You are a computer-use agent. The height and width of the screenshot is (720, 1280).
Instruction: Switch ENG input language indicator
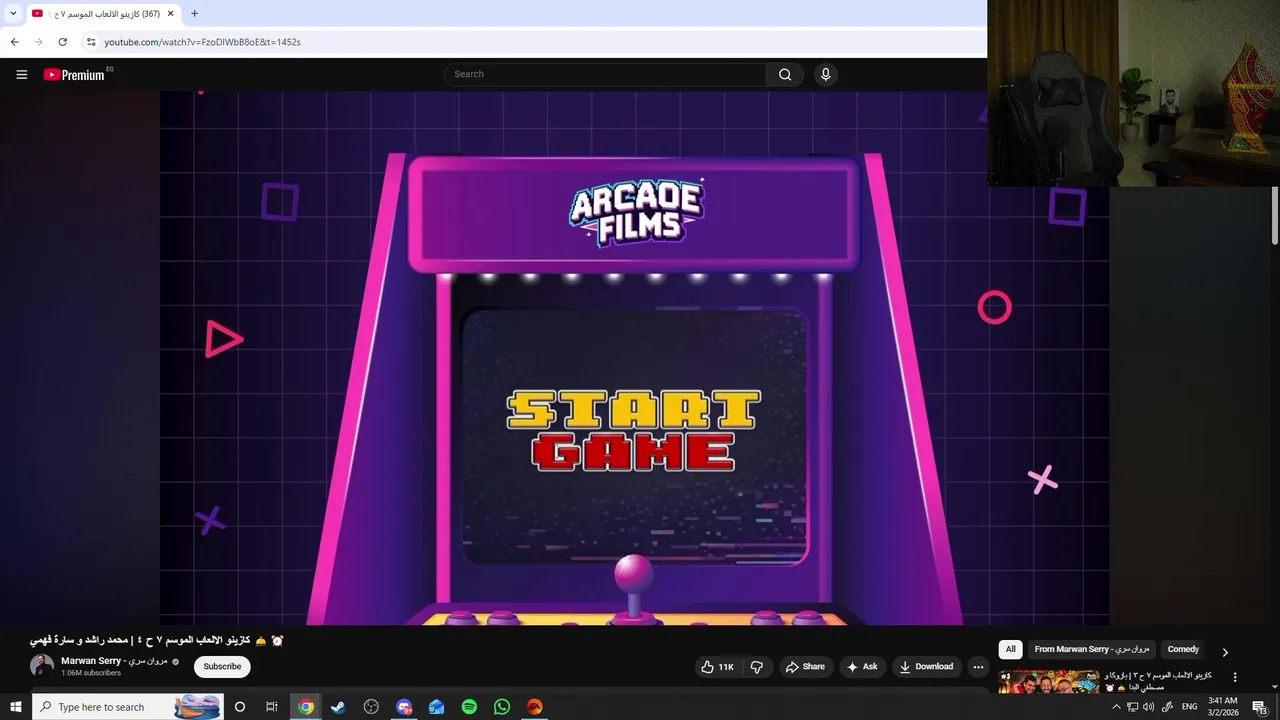pos(1189,707)
